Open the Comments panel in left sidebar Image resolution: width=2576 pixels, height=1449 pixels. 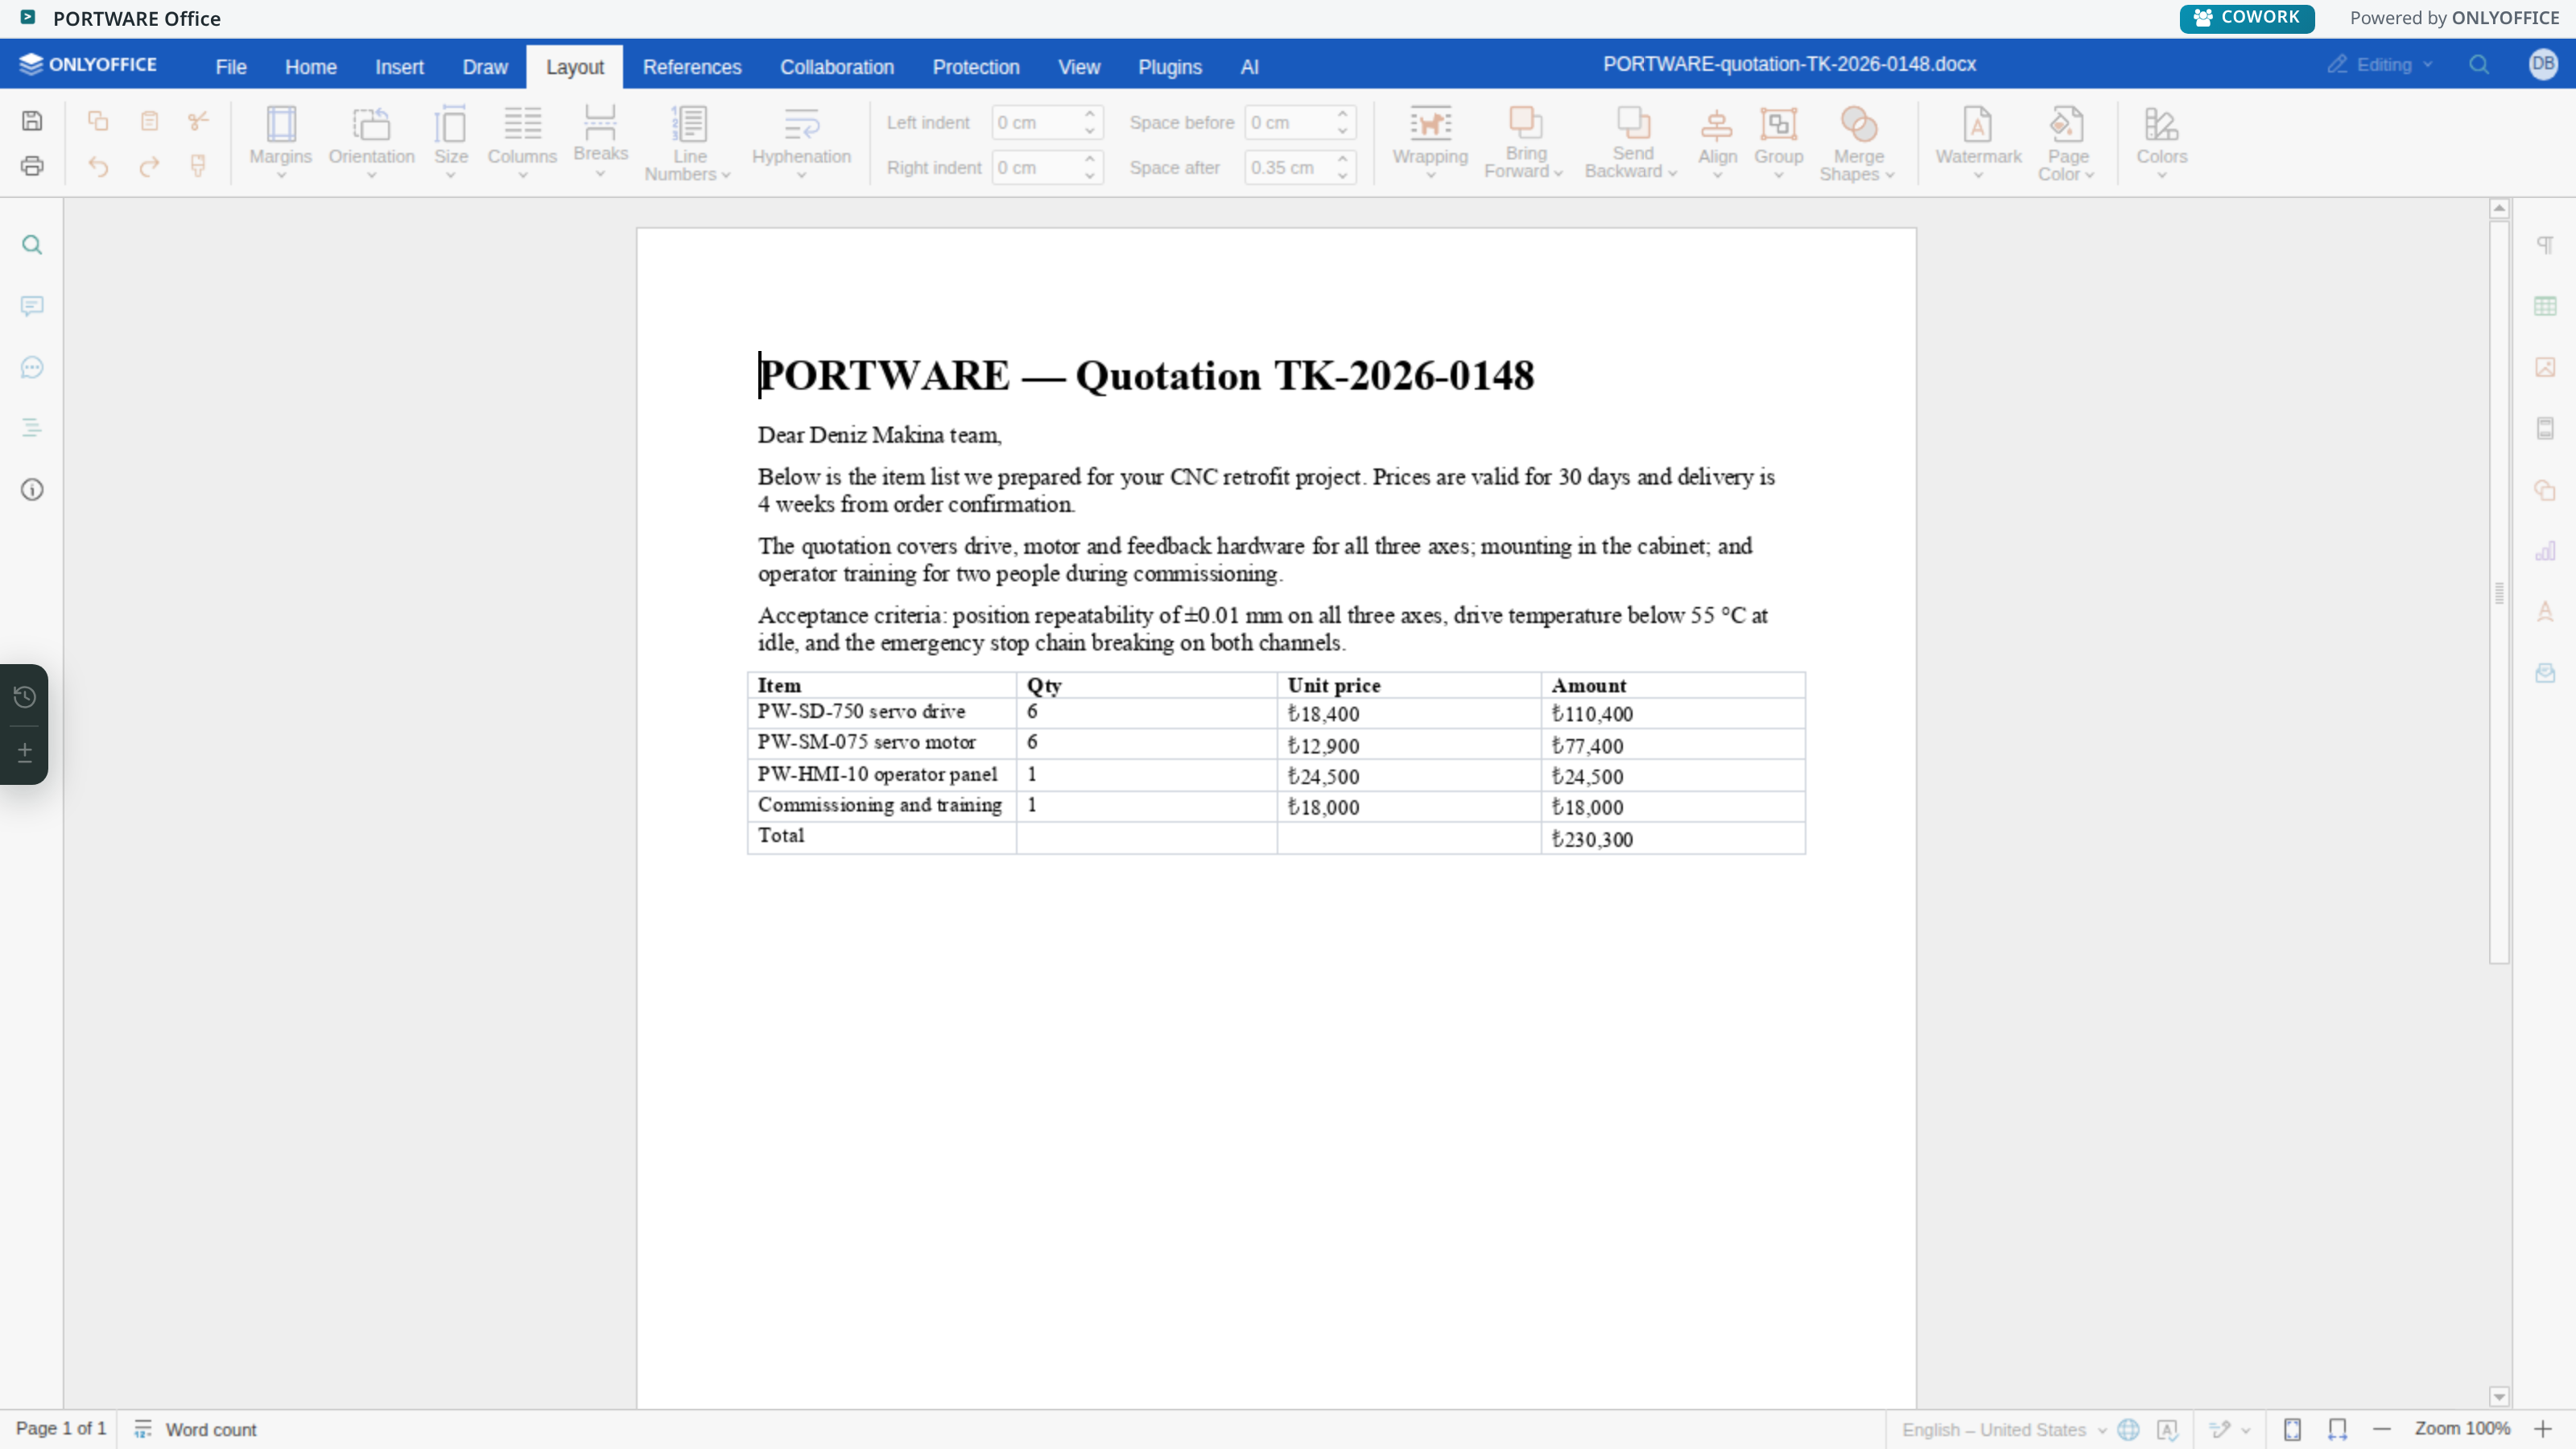tap(32, 306)
